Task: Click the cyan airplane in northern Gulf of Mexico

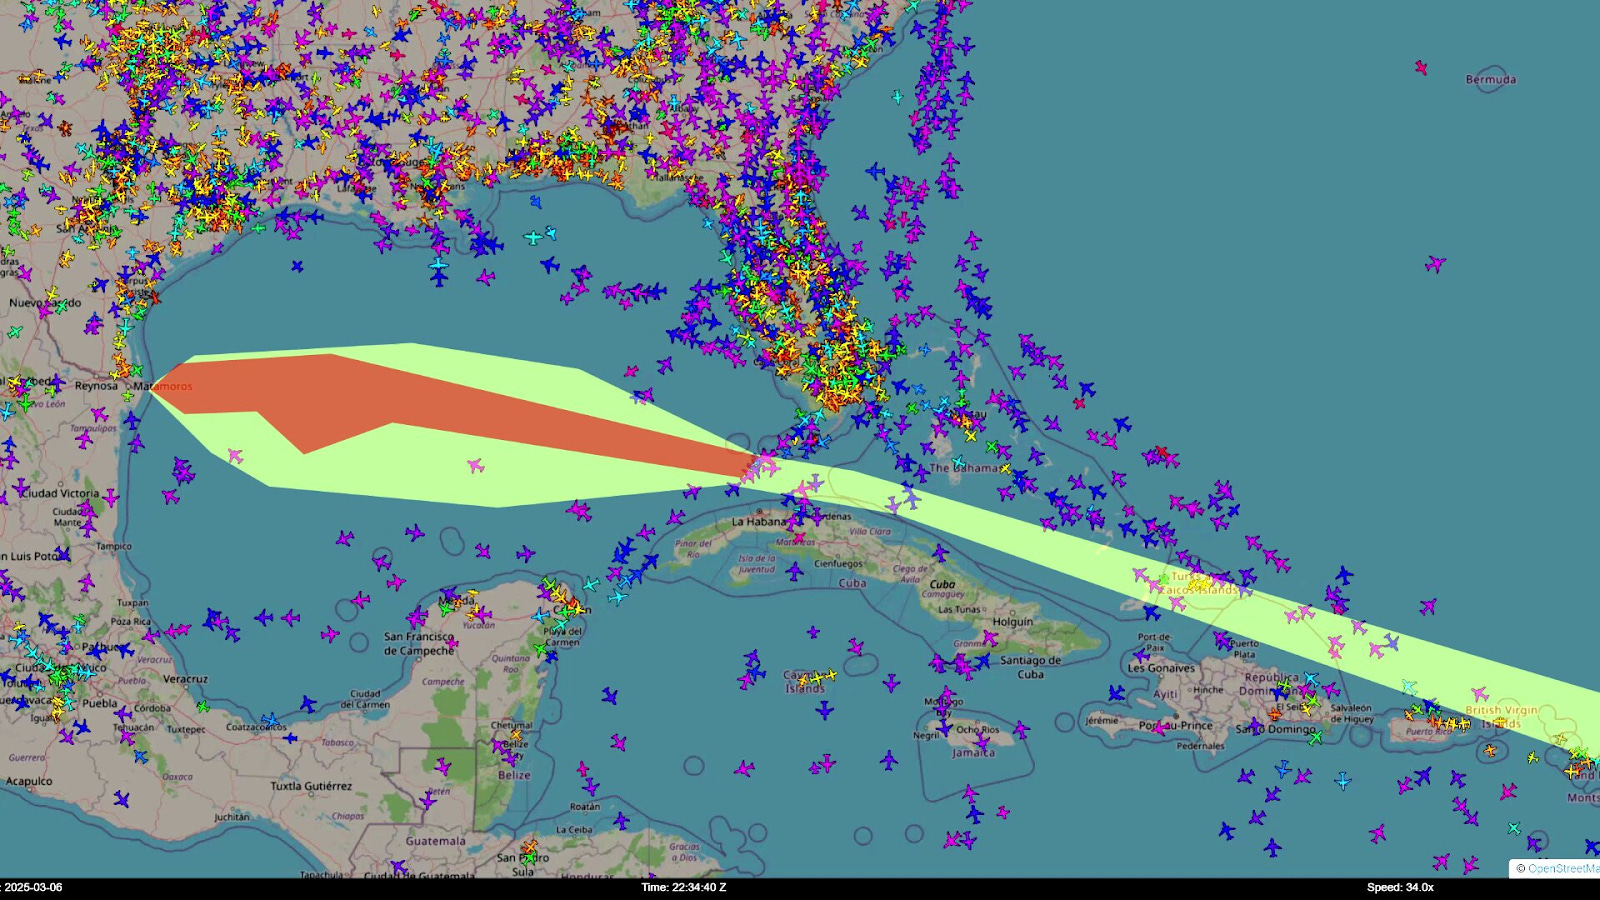Action: pyautogui.click(x=534, y=237)
